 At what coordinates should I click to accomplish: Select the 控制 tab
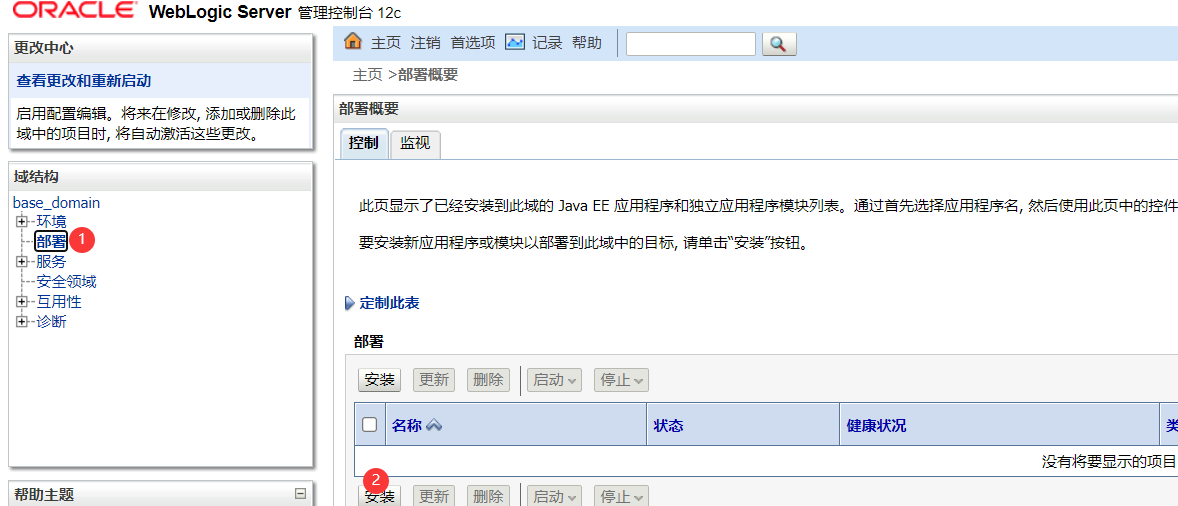coord(364,144)
